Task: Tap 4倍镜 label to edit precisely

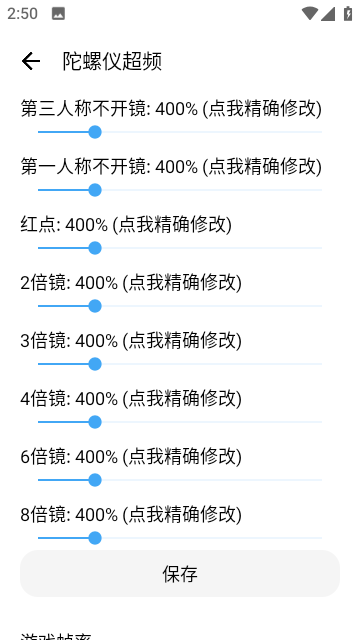Action: pos(131,399)
